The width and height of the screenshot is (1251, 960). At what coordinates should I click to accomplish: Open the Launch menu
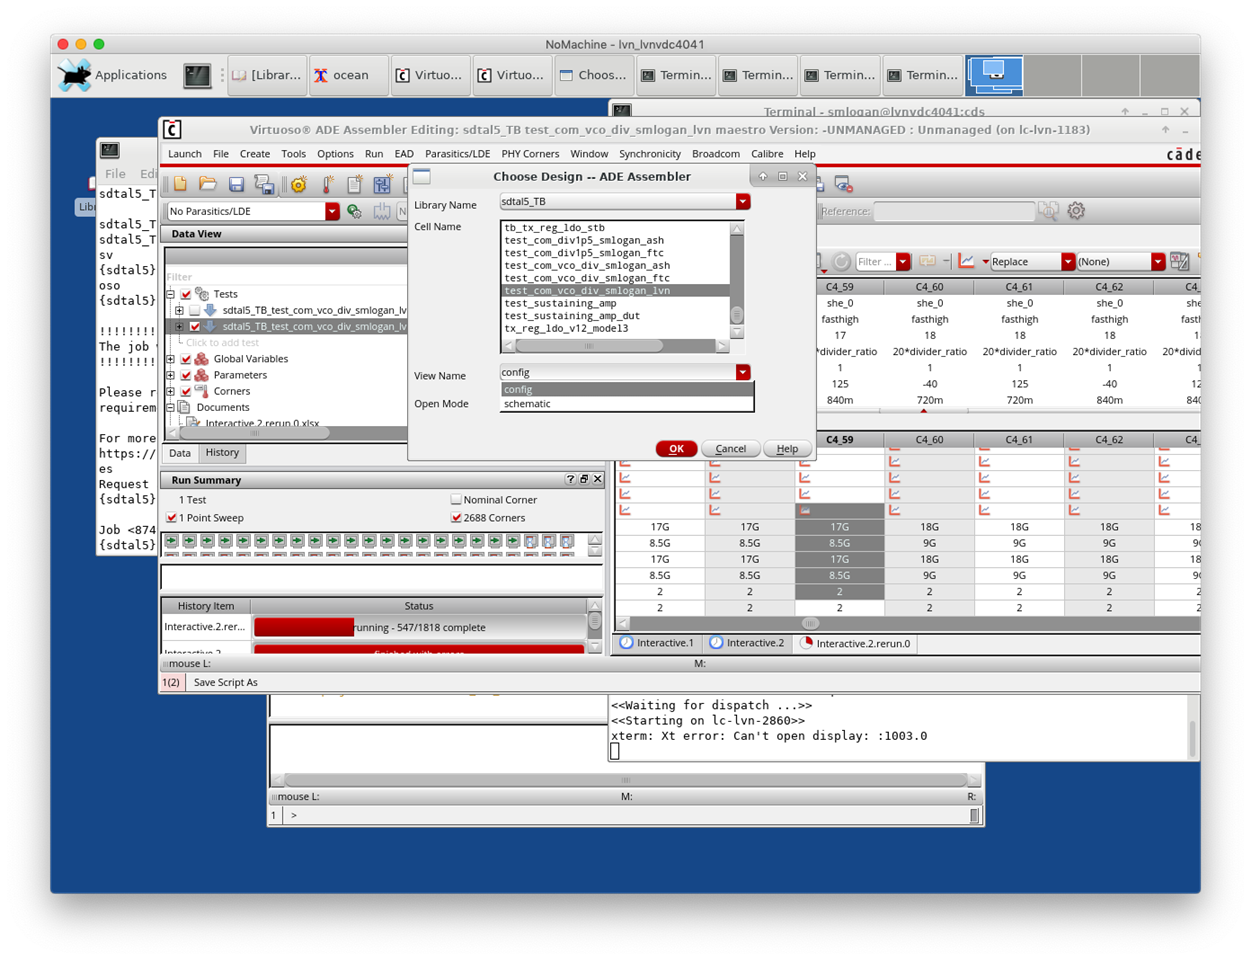(184, 154)
